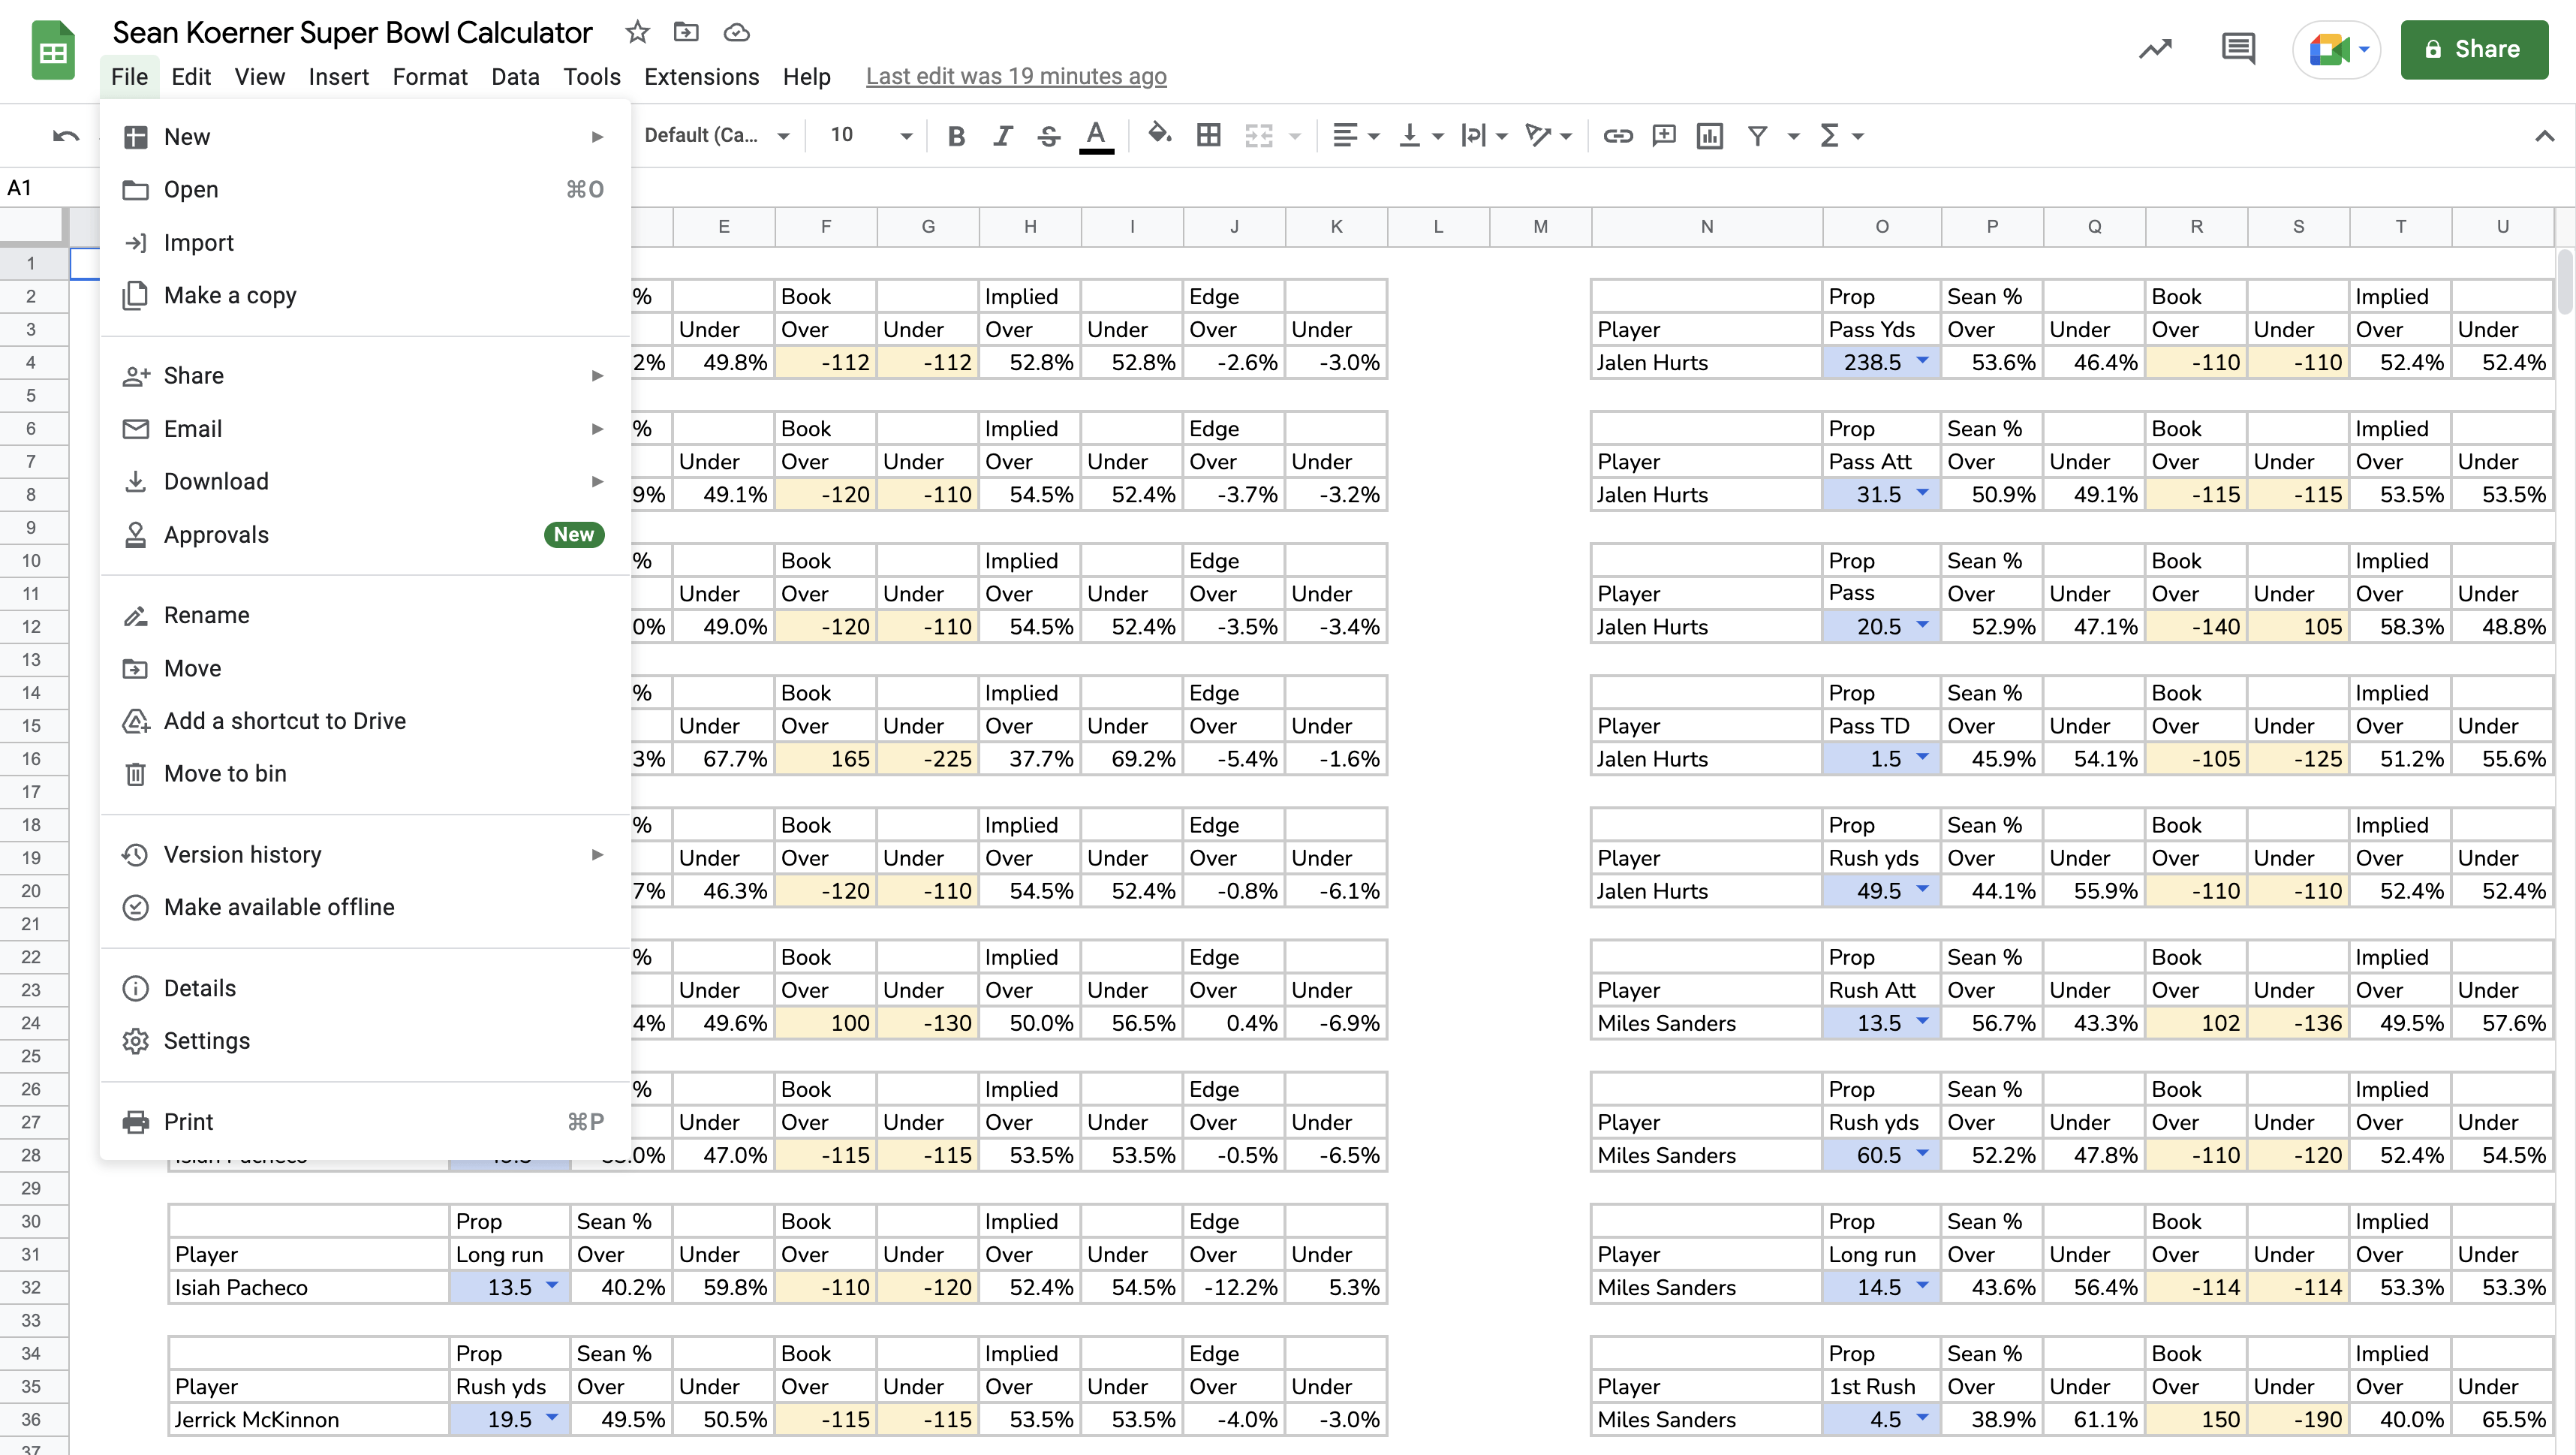Toggle strikethrough formatting

tap(1048, 135)
